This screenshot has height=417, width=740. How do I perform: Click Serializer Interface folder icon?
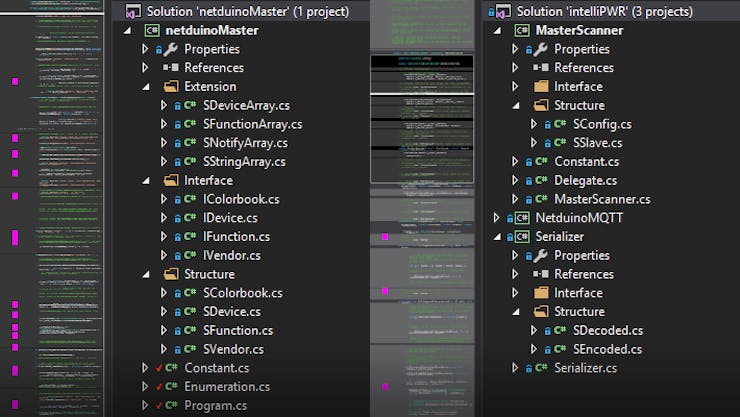pos(541,293)
